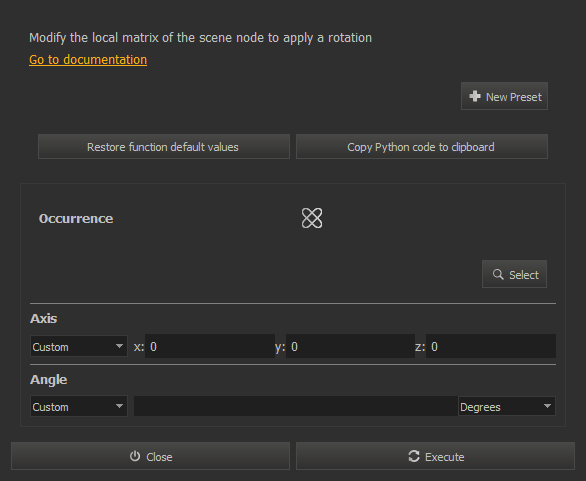Click the Select occurrence button
The width and height of the screenshot is (586, 481).
click(514, 274)
